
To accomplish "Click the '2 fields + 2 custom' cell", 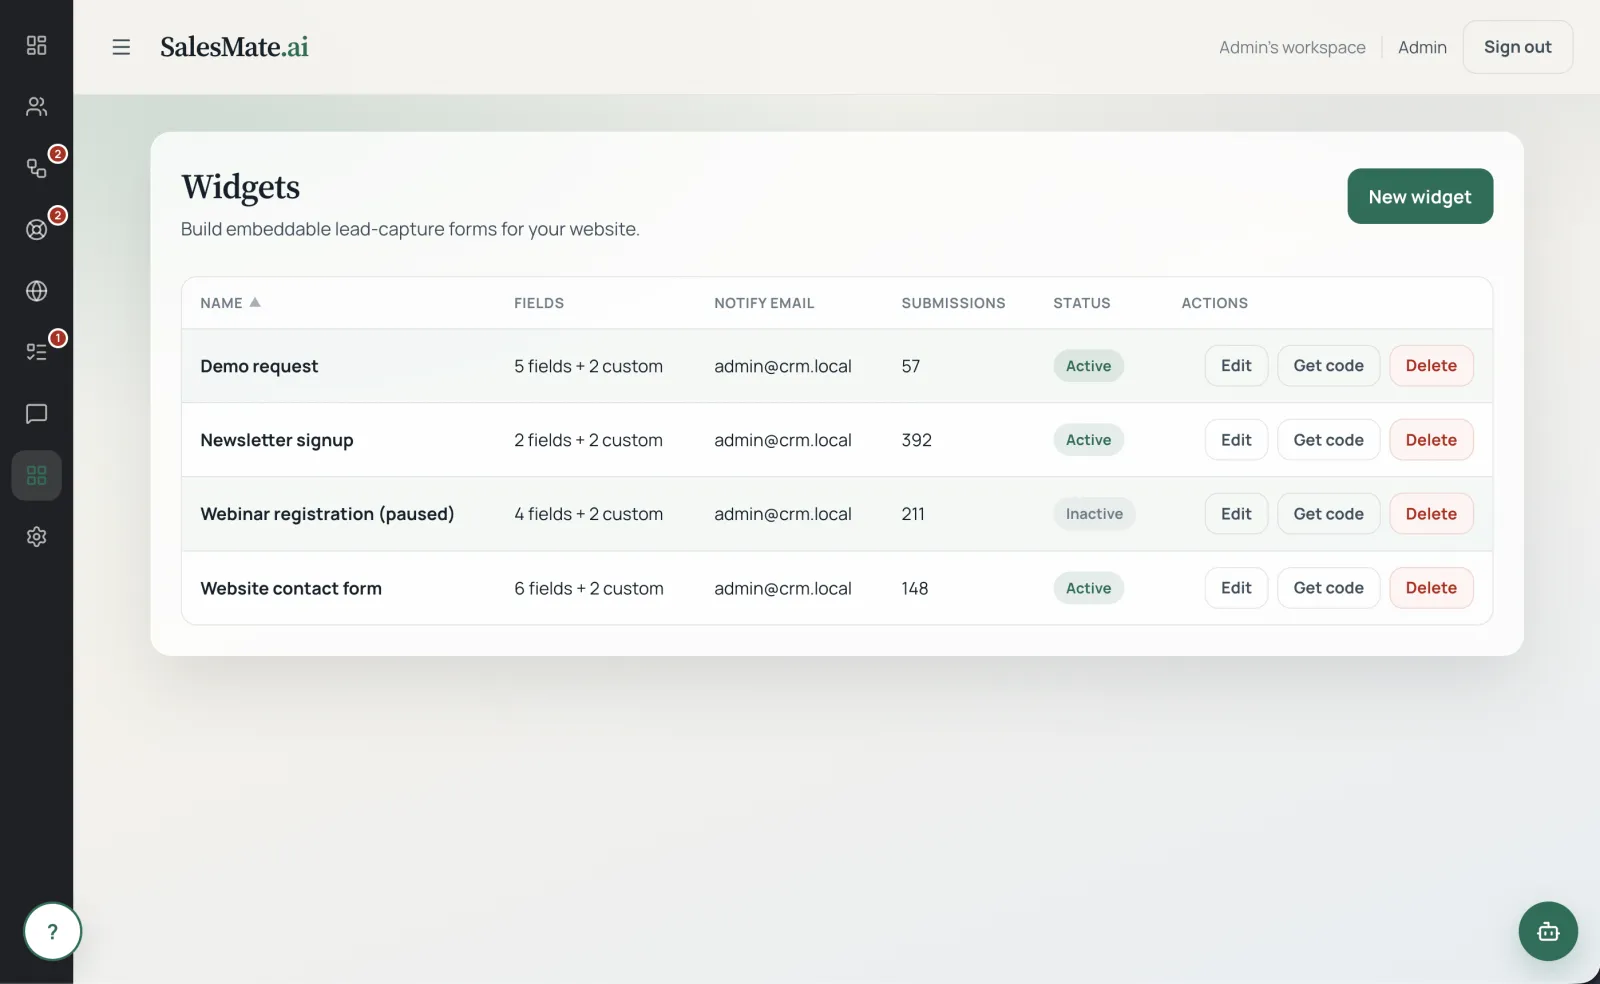I will click(588, 440).
